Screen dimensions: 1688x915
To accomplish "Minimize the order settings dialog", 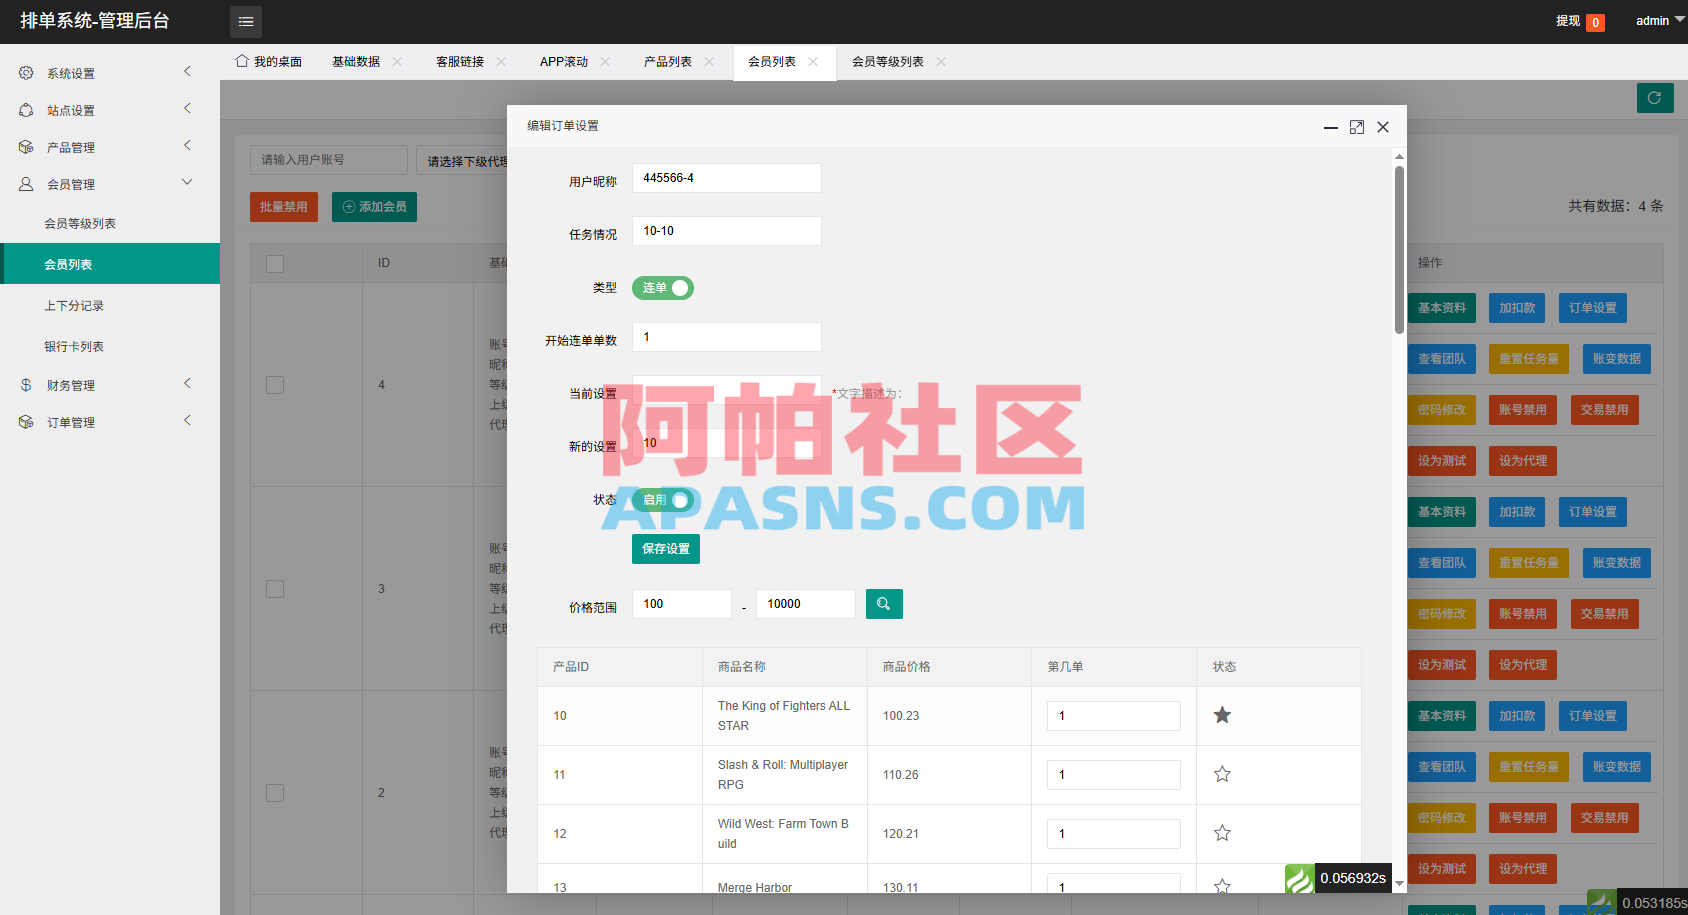I will [1331, 127].
